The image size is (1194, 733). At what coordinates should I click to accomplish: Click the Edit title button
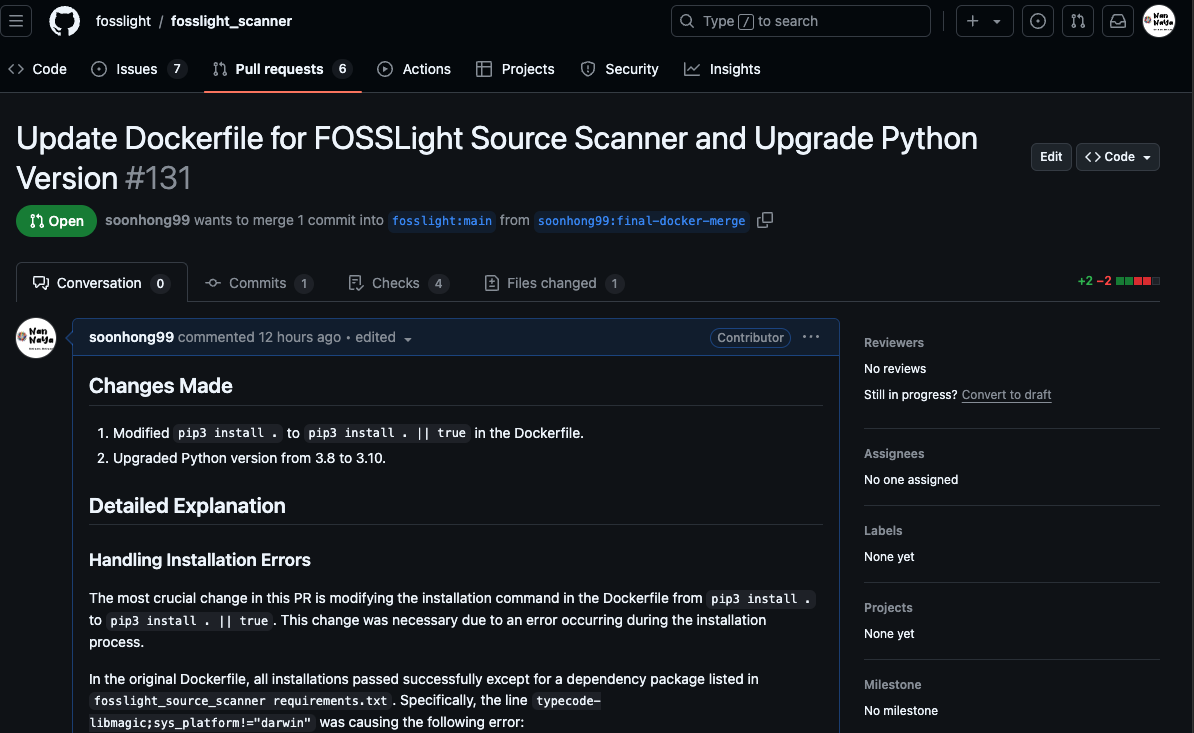tap(1051, 157)
